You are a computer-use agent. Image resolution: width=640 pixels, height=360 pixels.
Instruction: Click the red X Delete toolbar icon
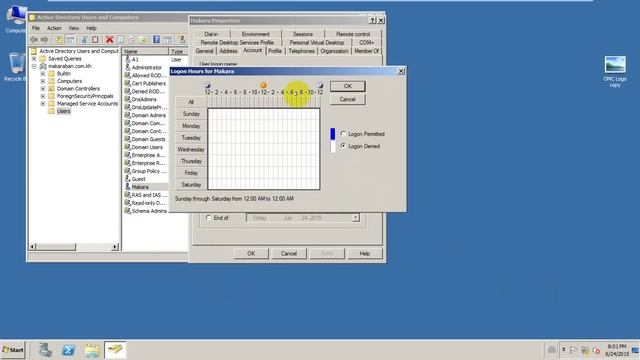click(109, 39)
